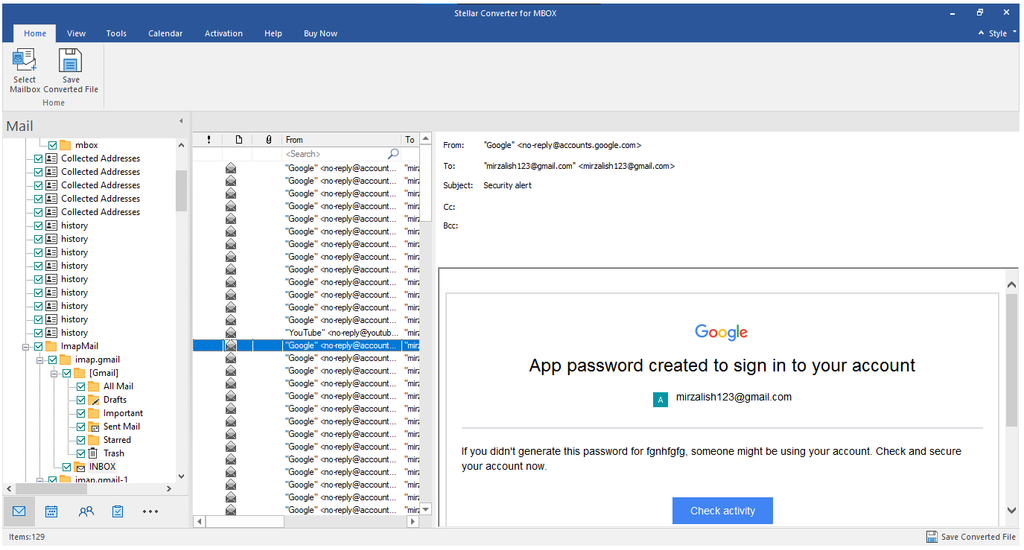Click Save Converted File in status bar
Viewport: 1024px width, 550px height.
(x=972, y=537)
